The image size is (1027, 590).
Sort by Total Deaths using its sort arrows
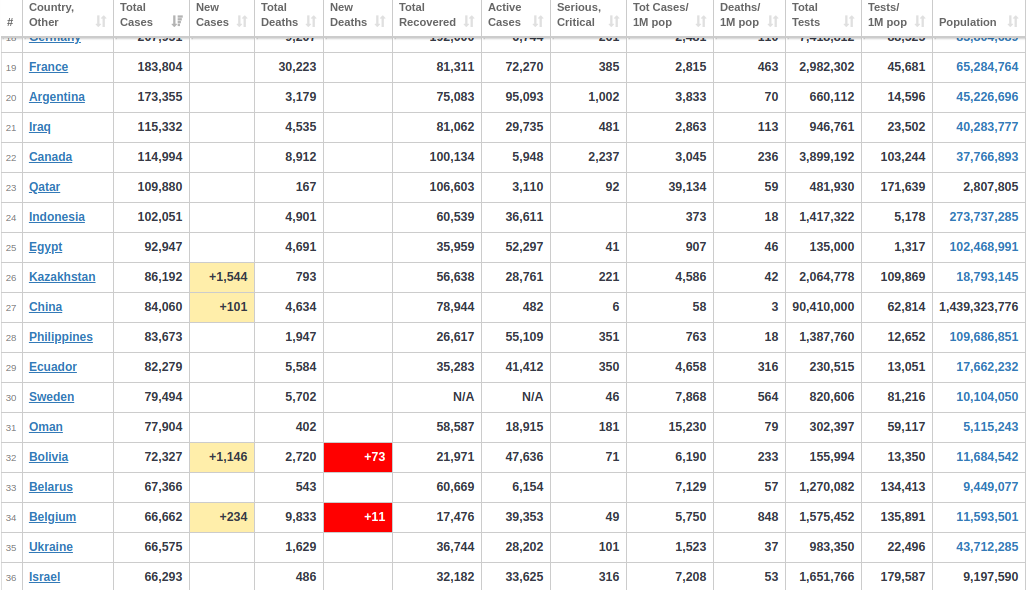point(312,22)
